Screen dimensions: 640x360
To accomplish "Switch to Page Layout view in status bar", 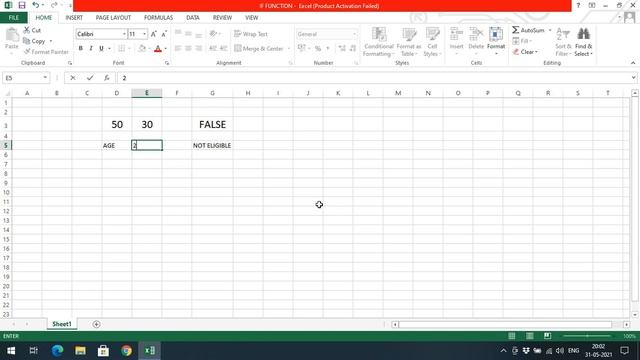I will [529, 336].
